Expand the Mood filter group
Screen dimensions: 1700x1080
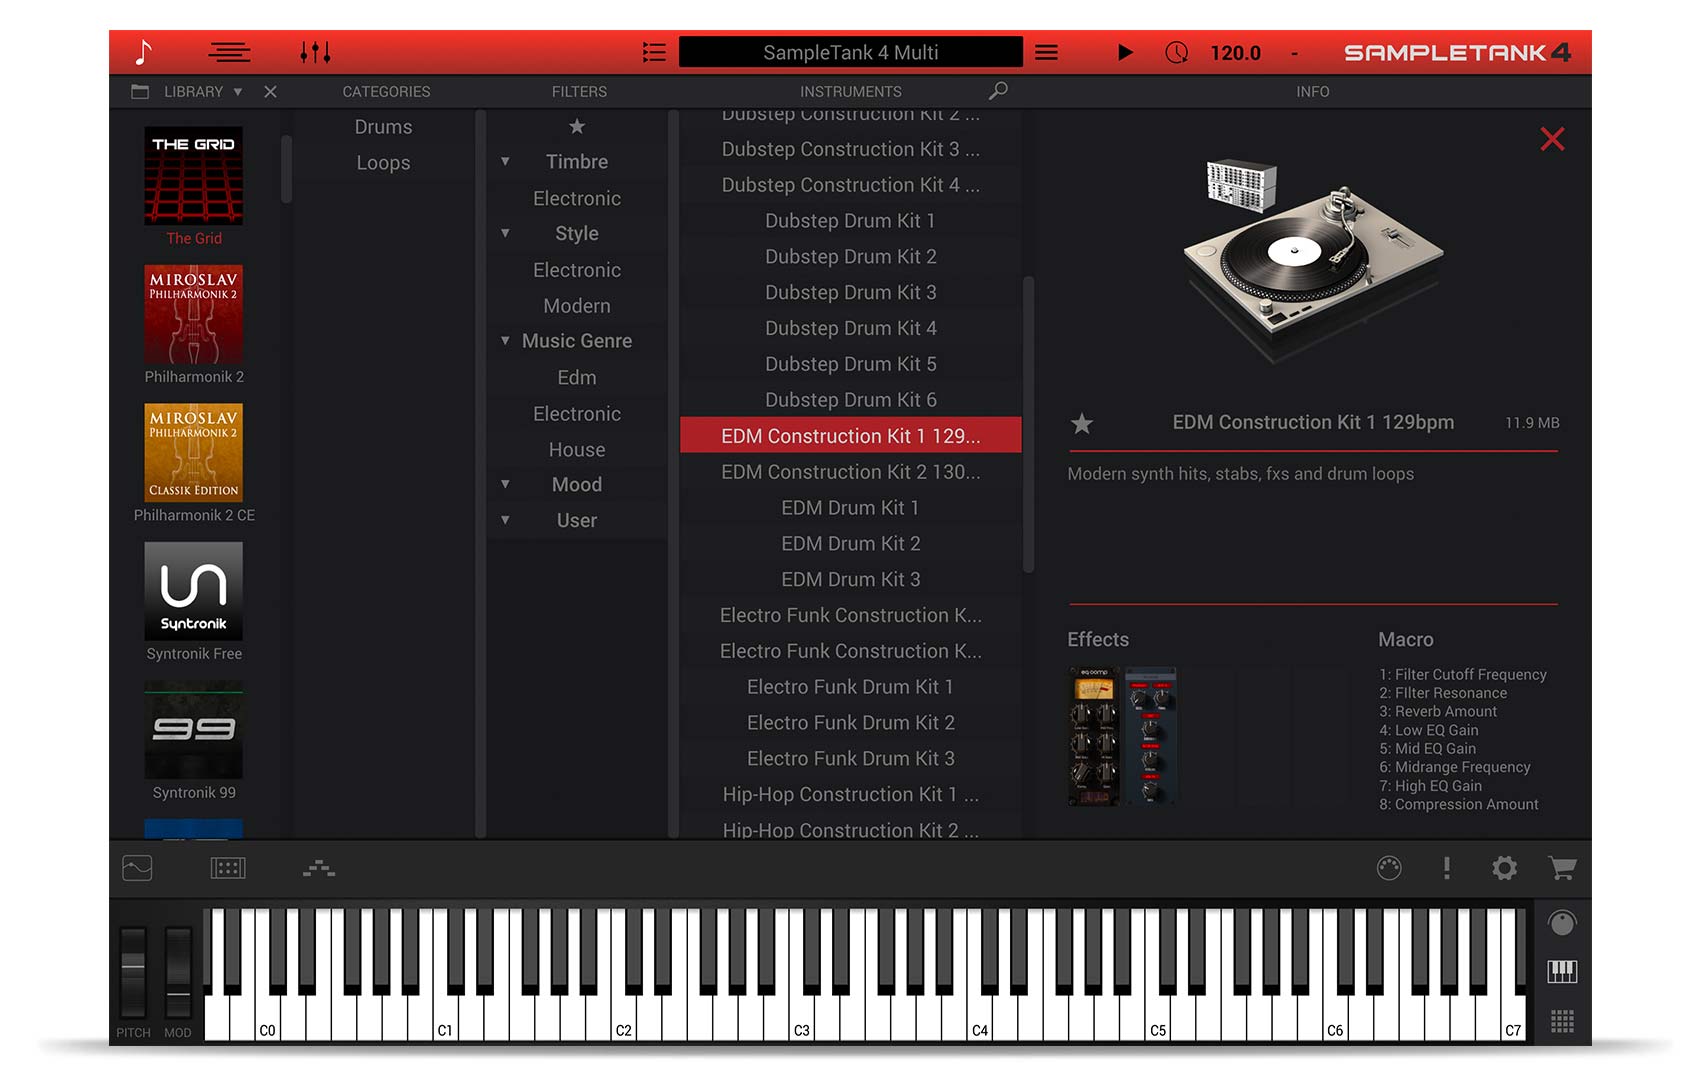pos(506,485)
